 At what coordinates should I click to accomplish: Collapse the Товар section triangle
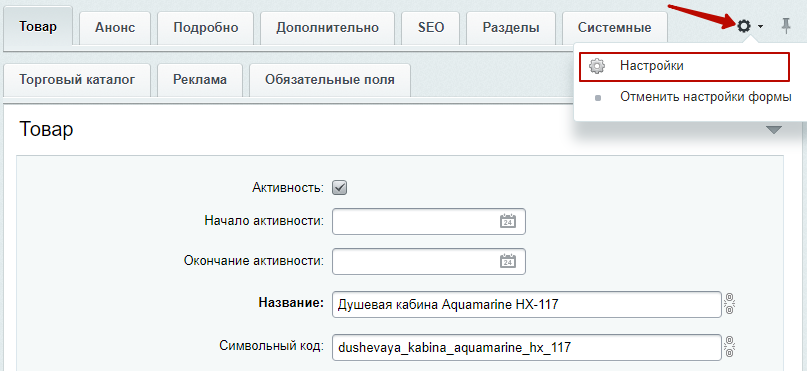774,130
